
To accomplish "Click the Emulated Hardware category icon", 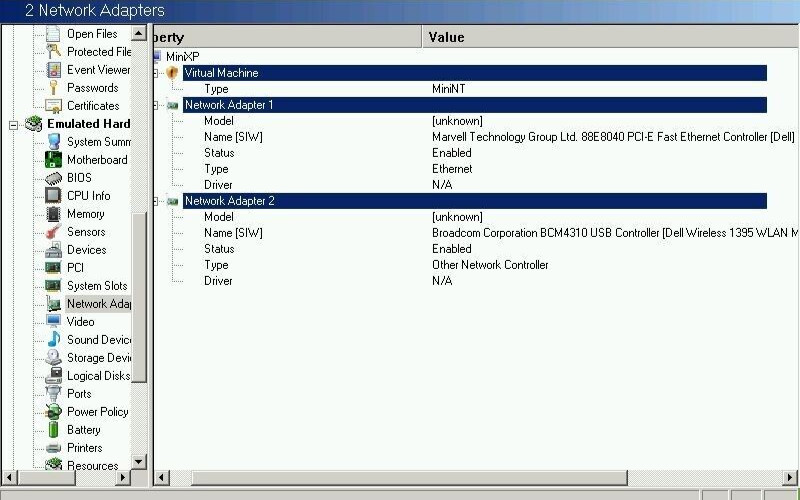I will point(34,123).
